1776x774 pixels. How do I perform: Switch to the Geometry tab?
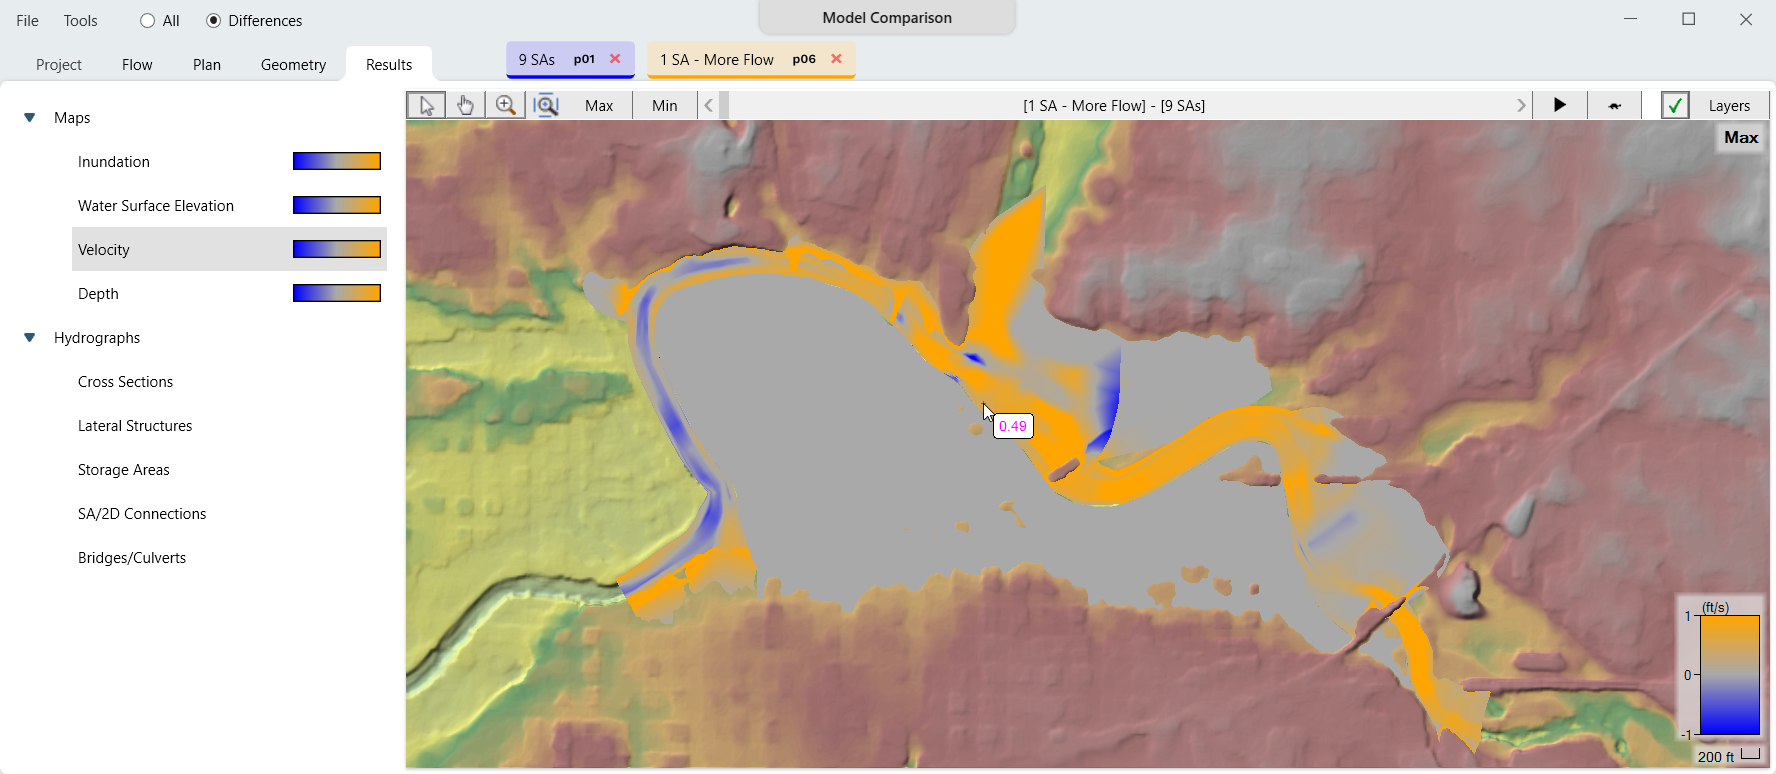pyautogui.click(x=293, y=65)
